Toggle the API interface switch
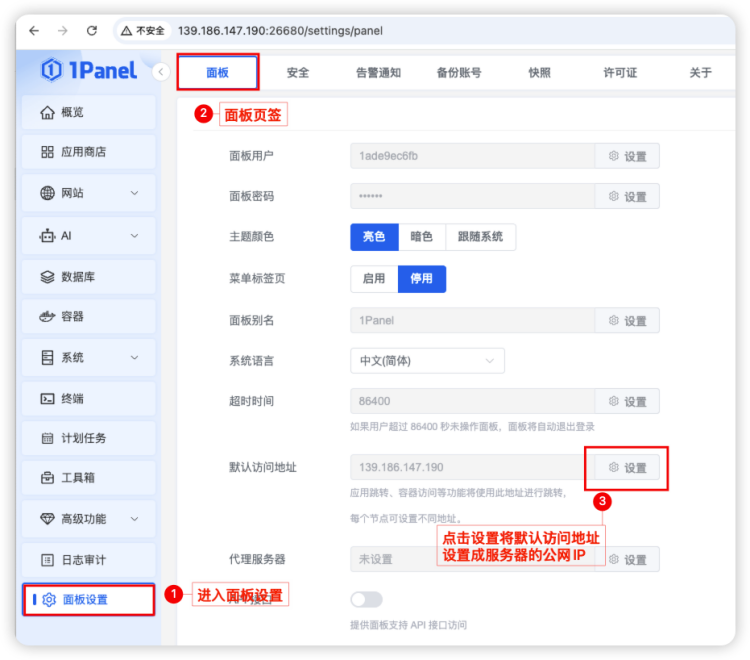The height and width of the screenshot is (660, 750). click(366, 599)
